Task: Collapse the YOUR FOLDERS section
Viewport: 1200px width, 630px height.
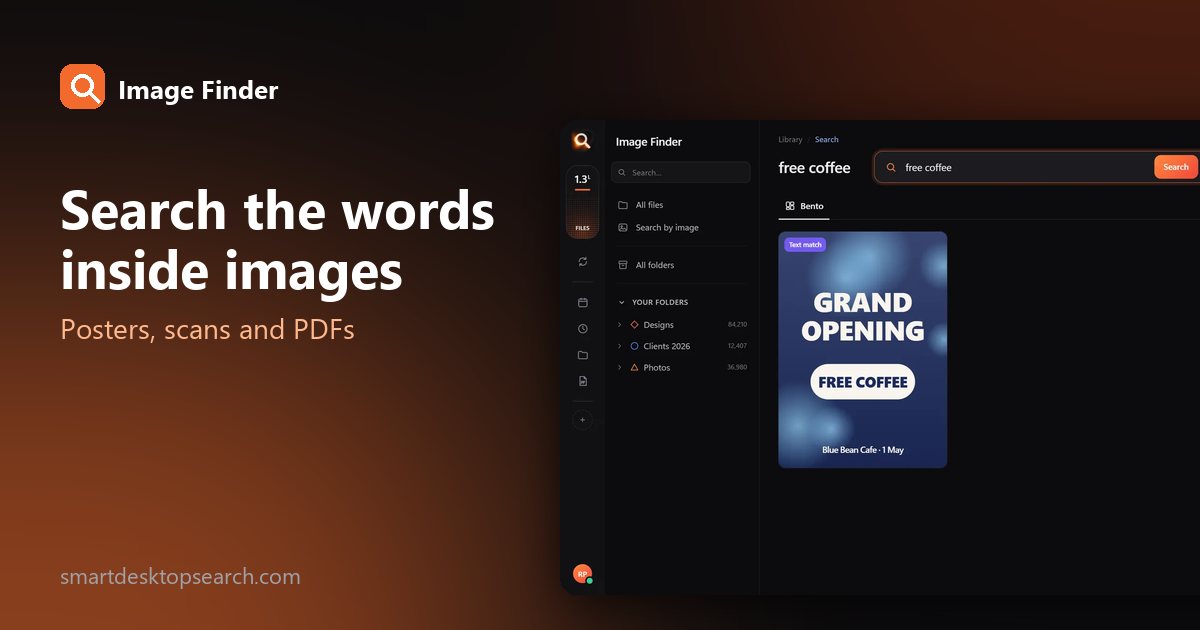Action: (x=621, y=302)
